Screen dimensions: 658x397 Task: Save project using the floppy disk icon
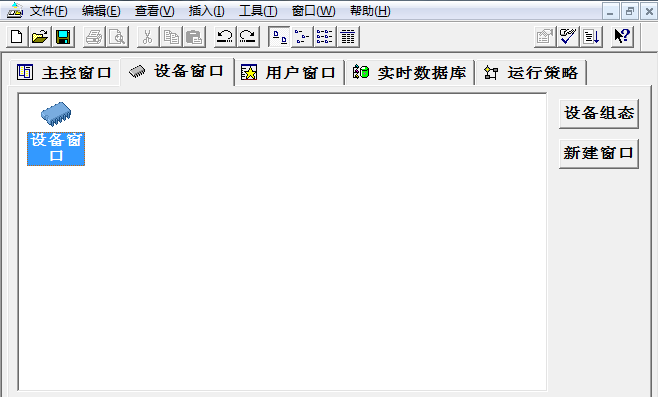pyautogui.click(x=63, y=37)
